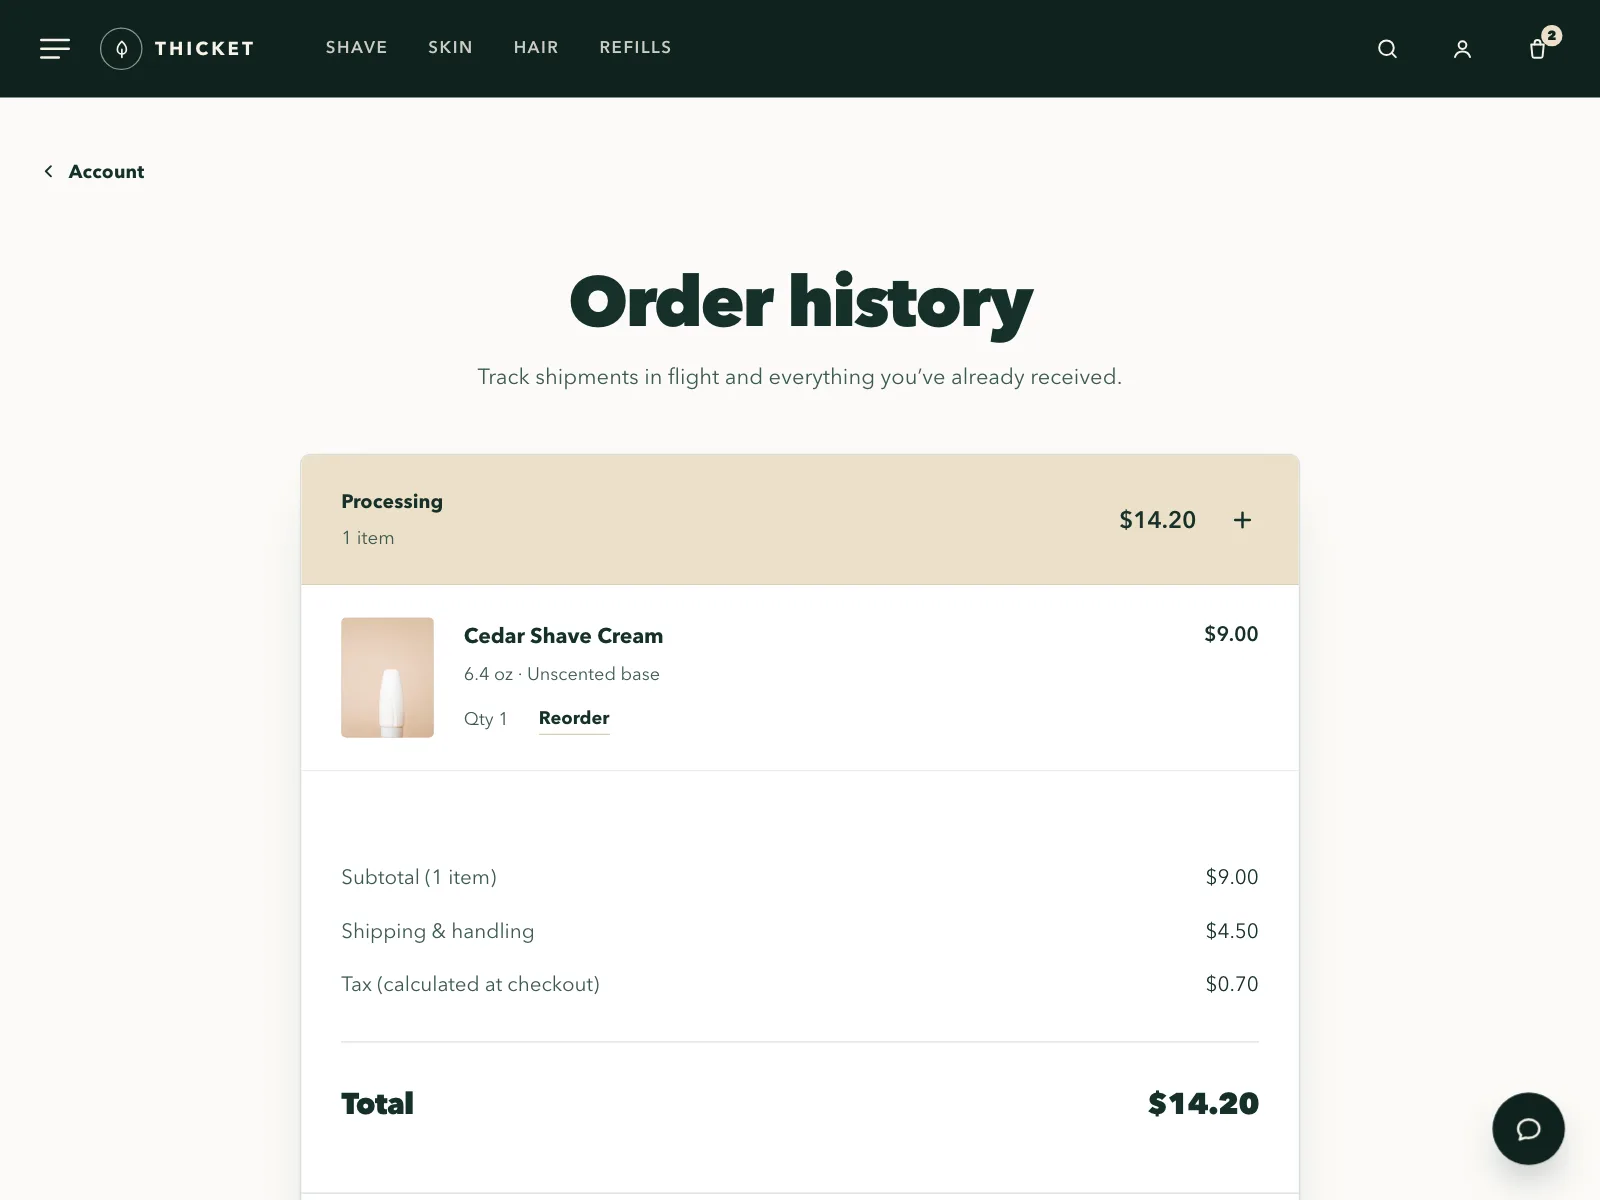This screenshot has width=1600, height=1200.
Task: Click the $14.20 order header amount
Action: coord(1157,520)
